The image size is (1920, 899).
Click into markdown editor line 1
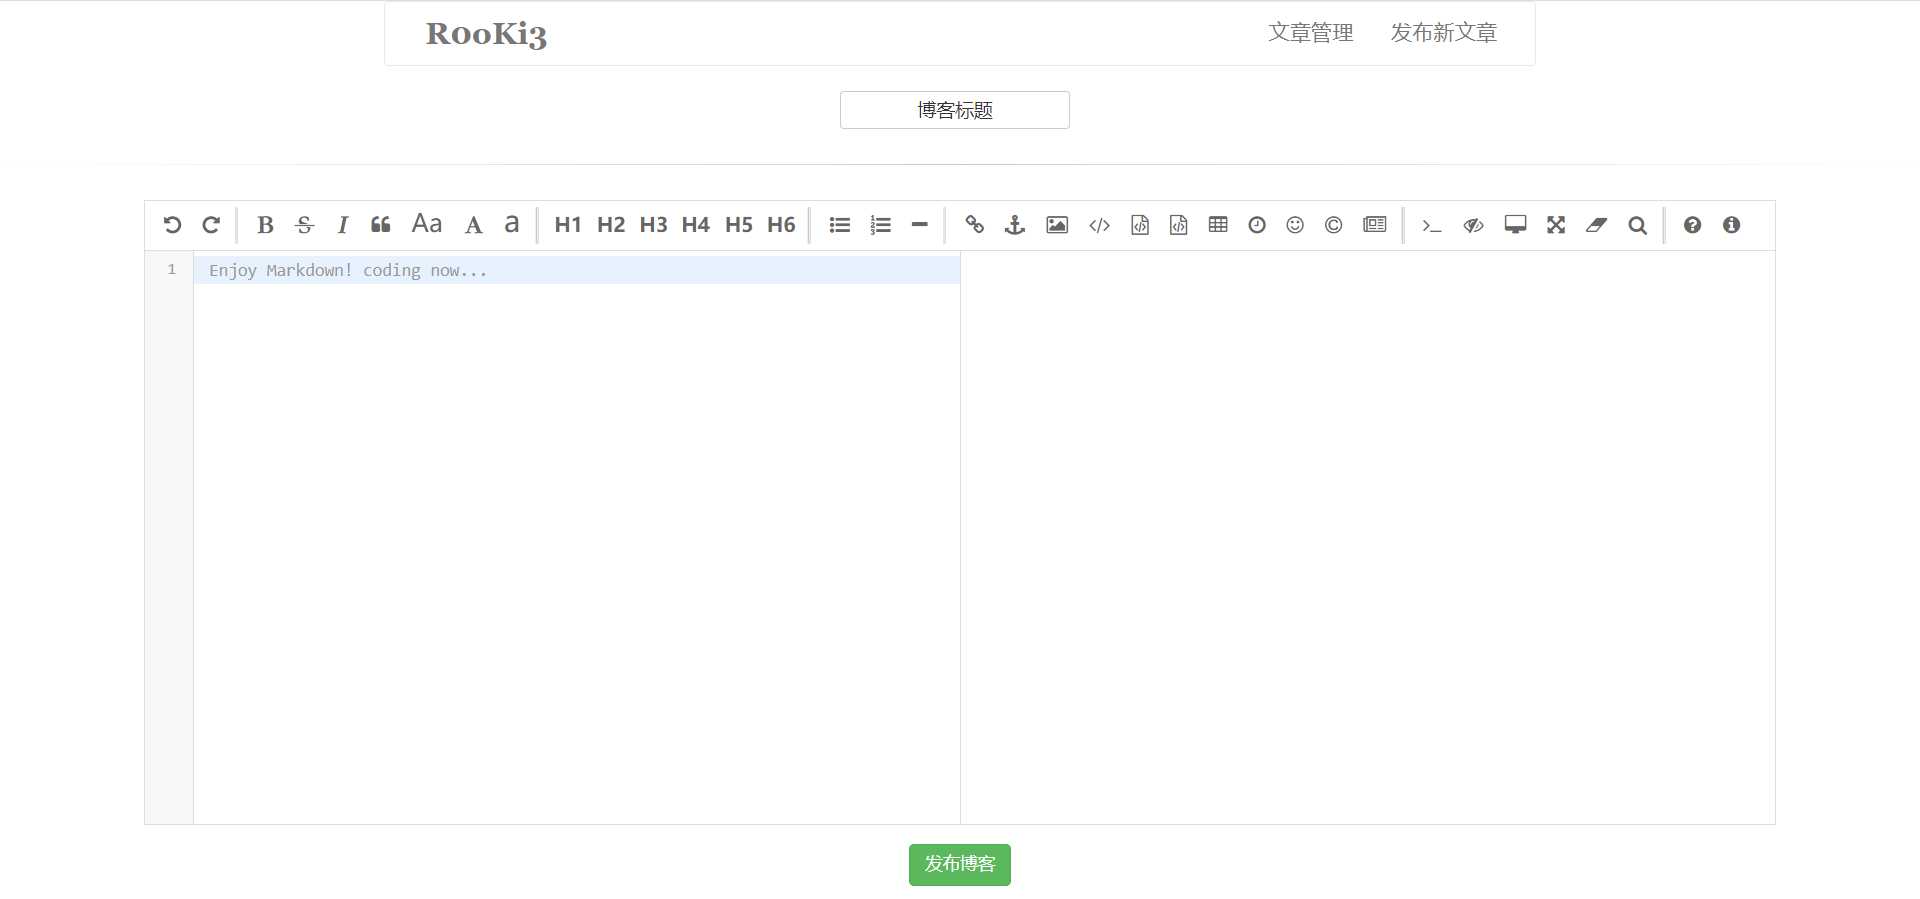pyautogui.click(x=577, y=270)
